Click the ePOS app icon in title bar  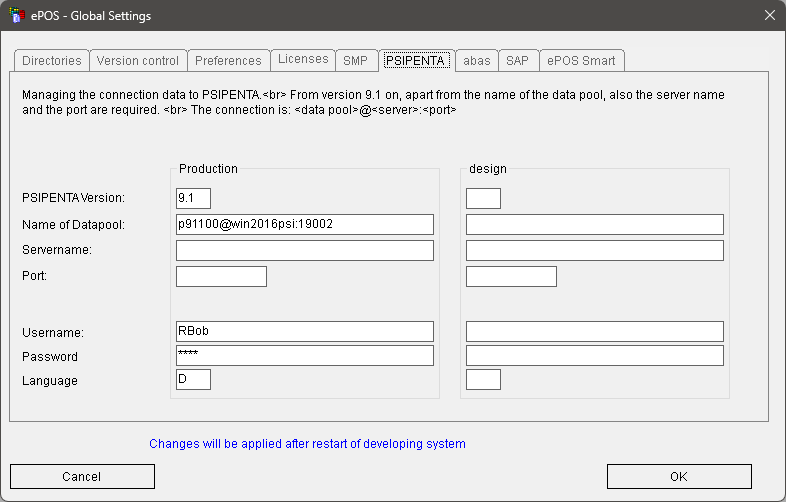pyautogui.click(x=16, y=15)
